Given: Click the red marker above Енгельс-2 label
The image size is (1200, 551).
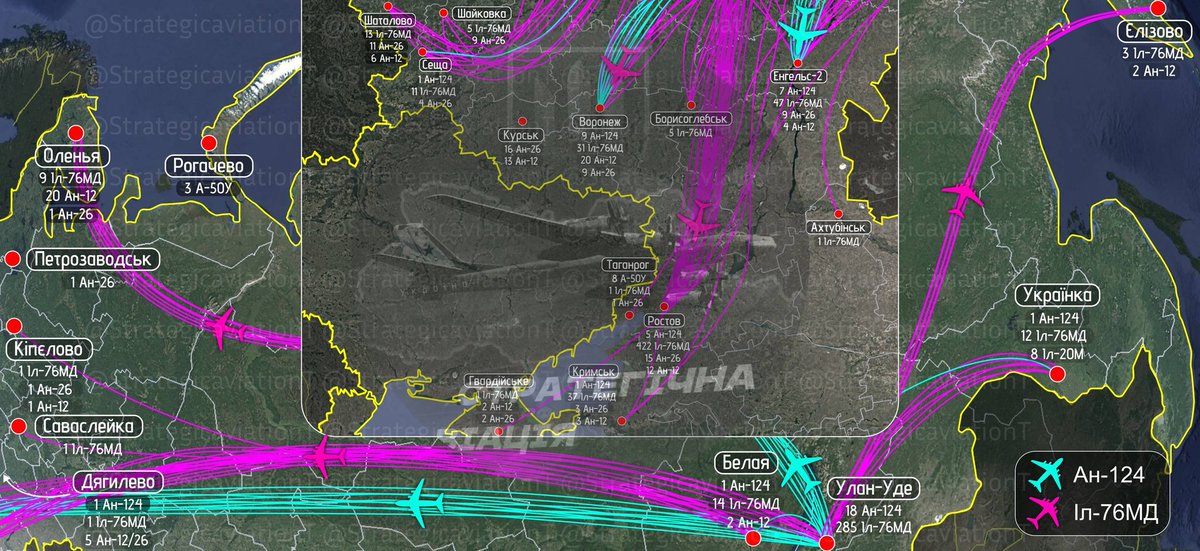Looking at the screenshot, I should (x=800, y=61).
